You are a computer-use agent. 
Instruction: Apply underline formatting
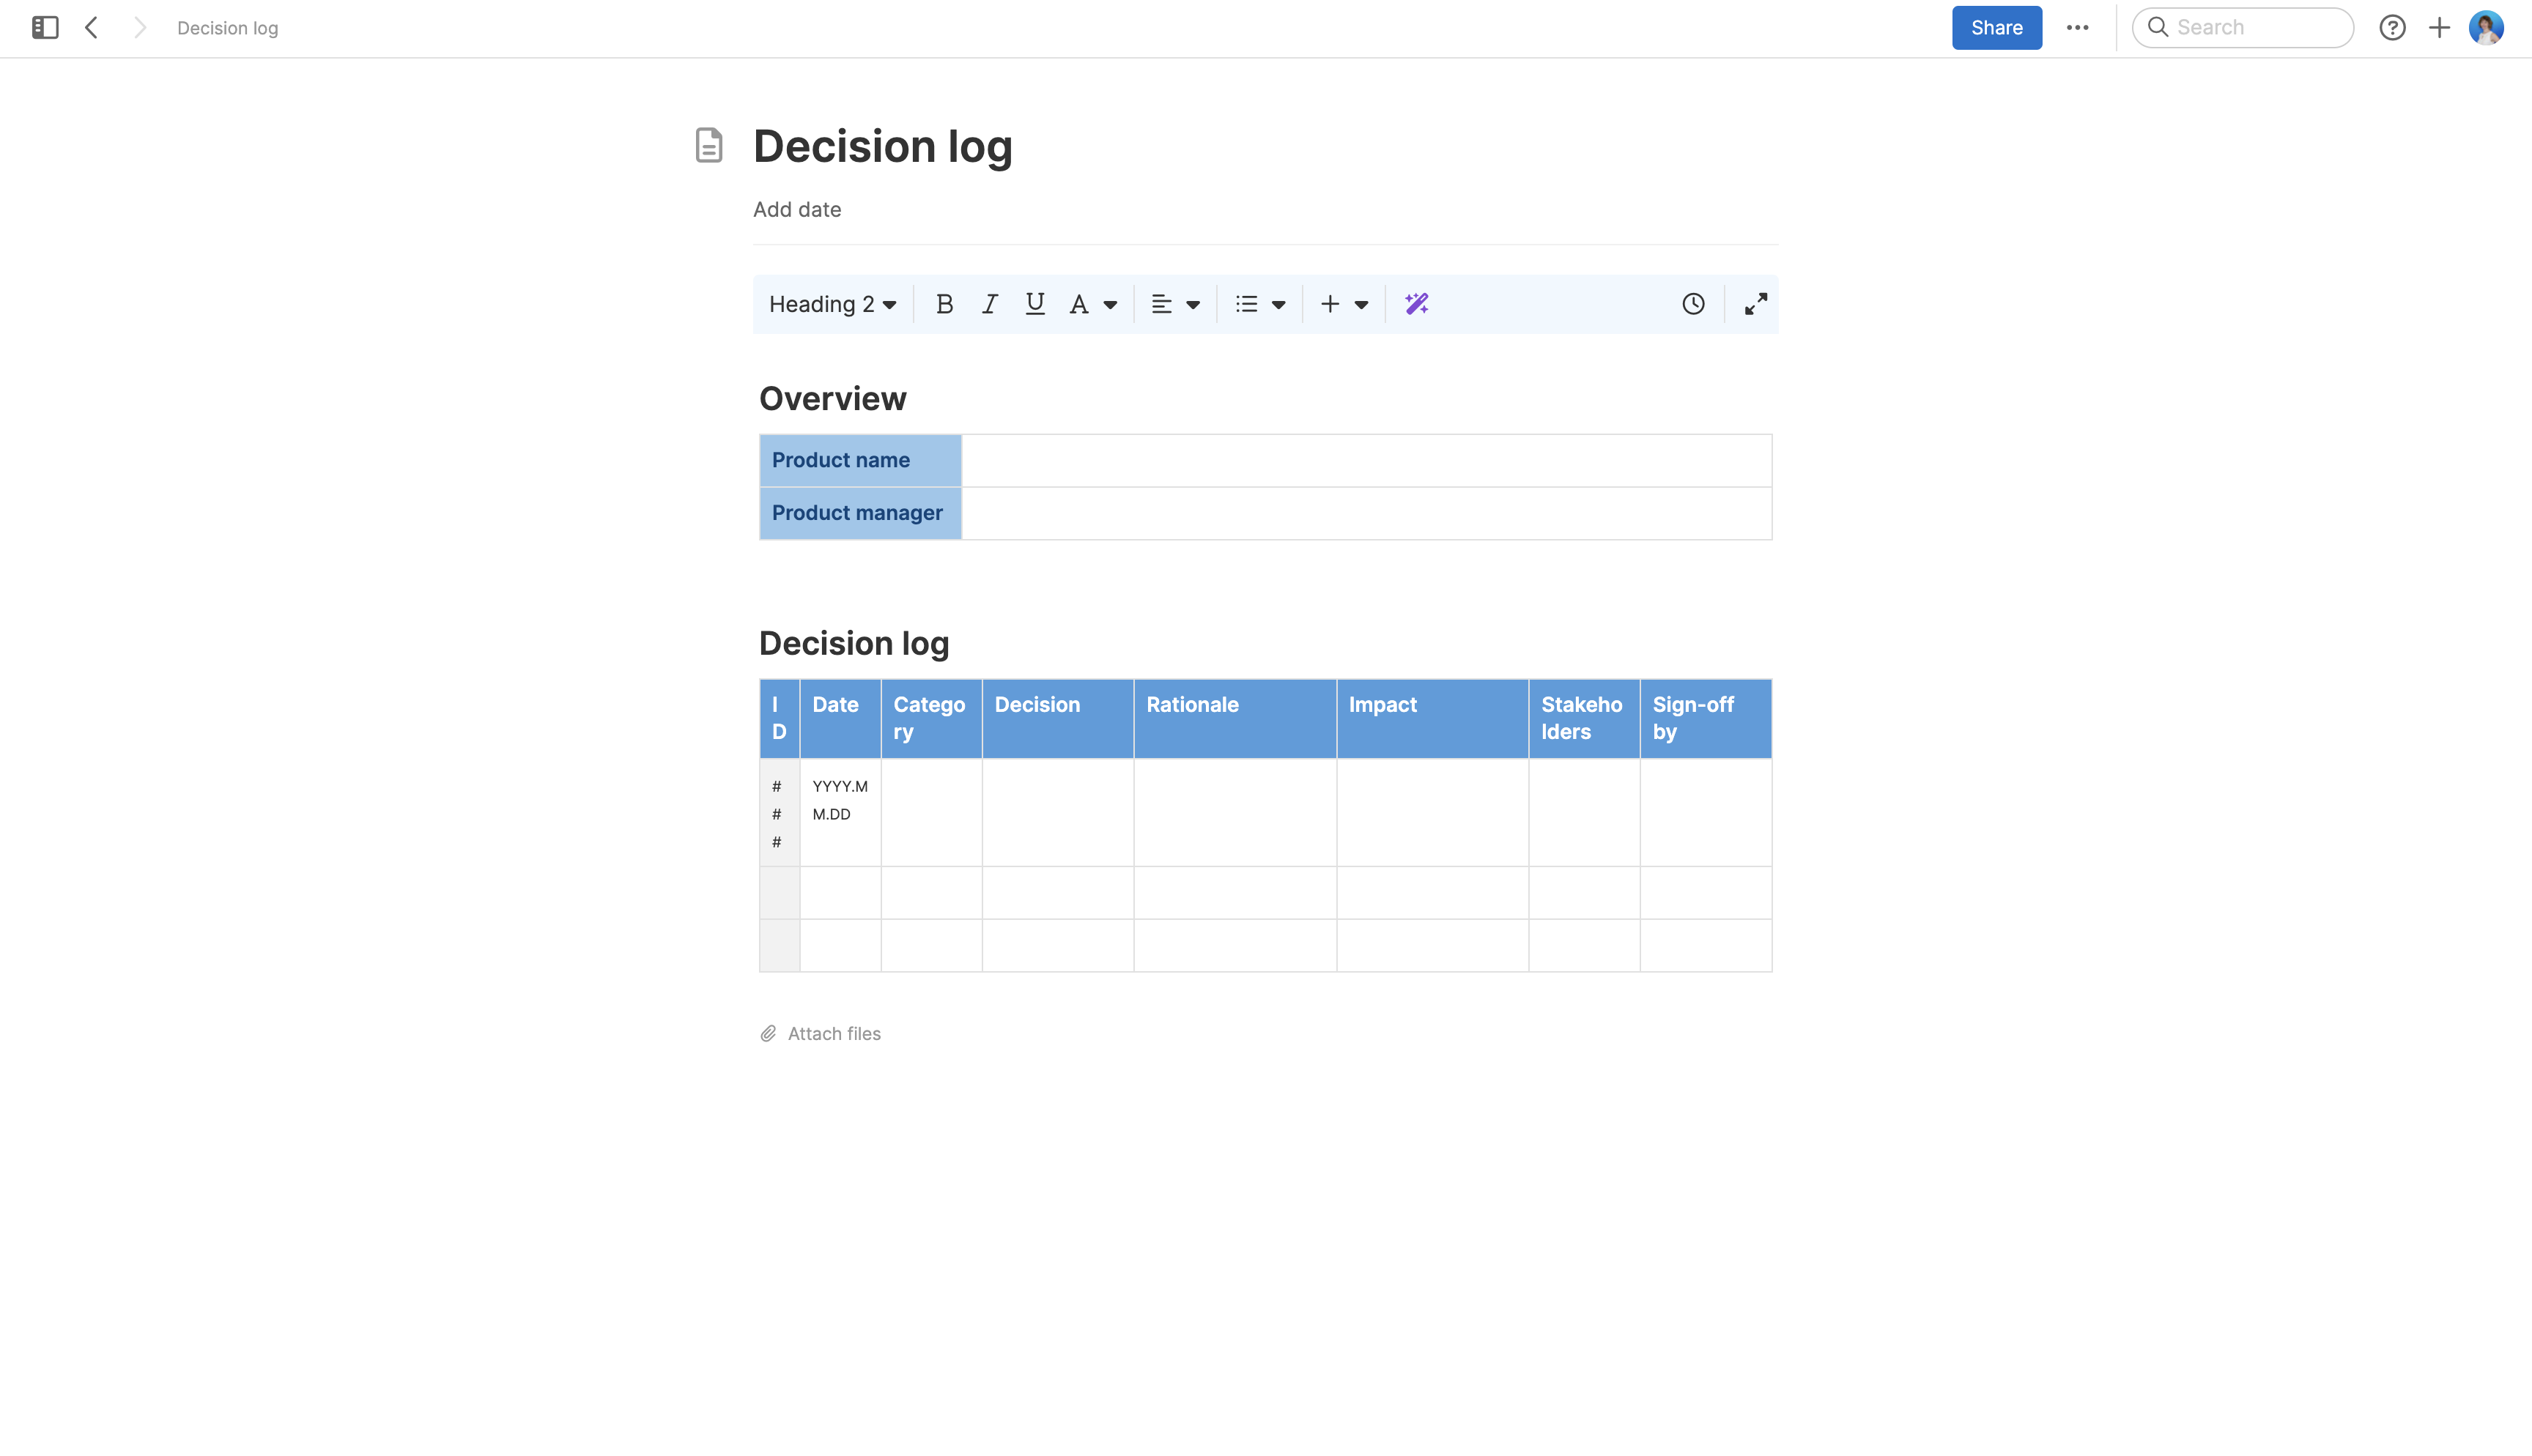pyautogui.click(x=1034, y=303)
